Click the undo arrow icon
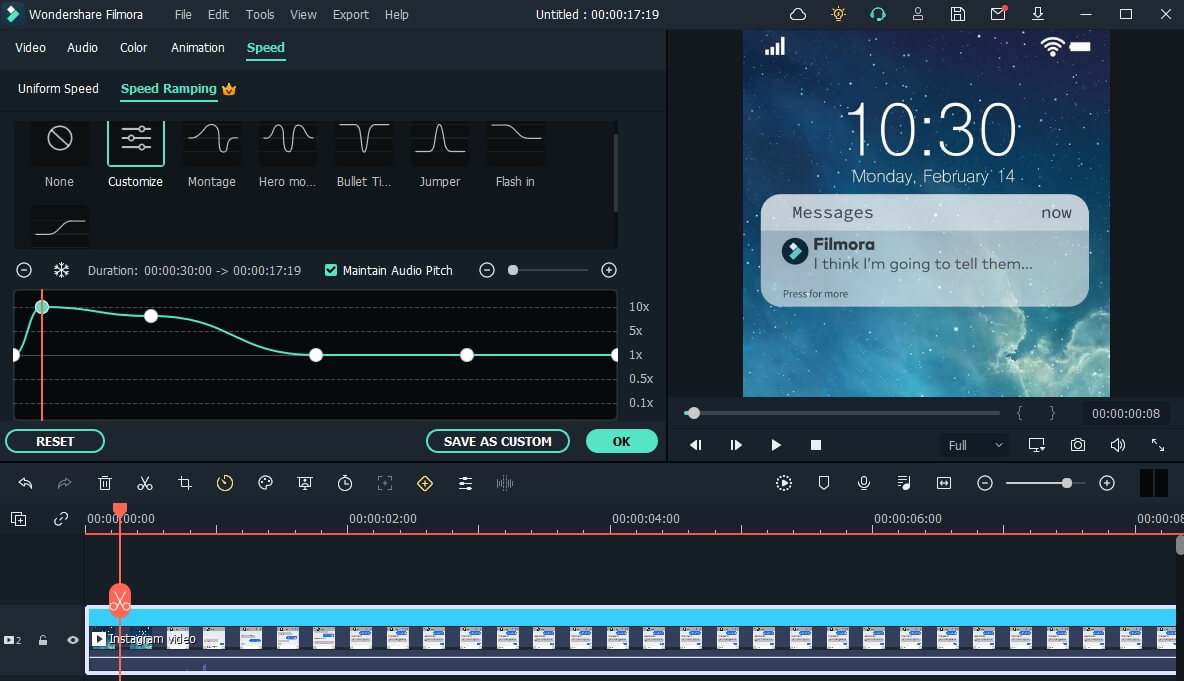 pos(25,483)
